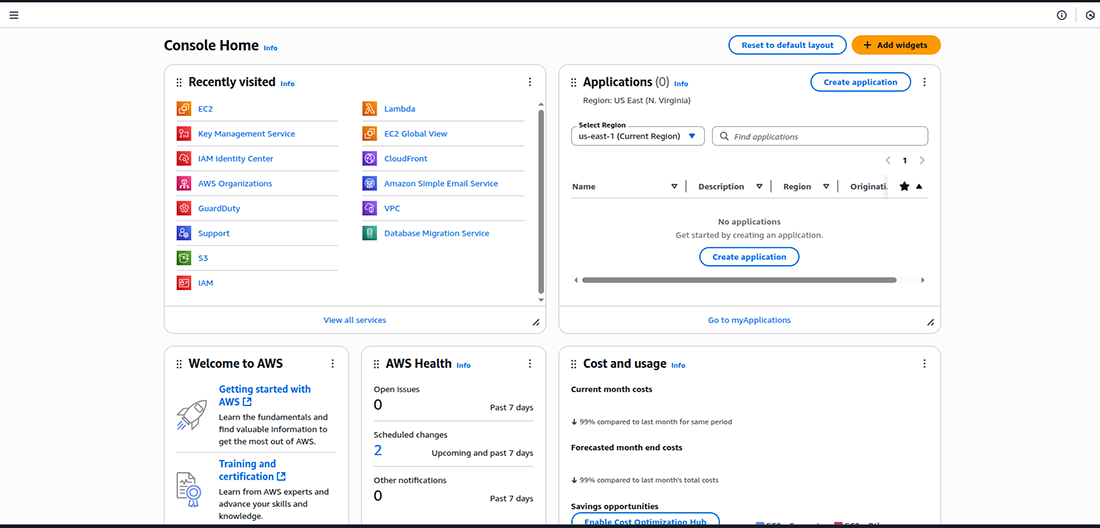Screen dimensions: 1100x528
Task: Grab the Applications widget drag handle
Action: coord(574,82)
